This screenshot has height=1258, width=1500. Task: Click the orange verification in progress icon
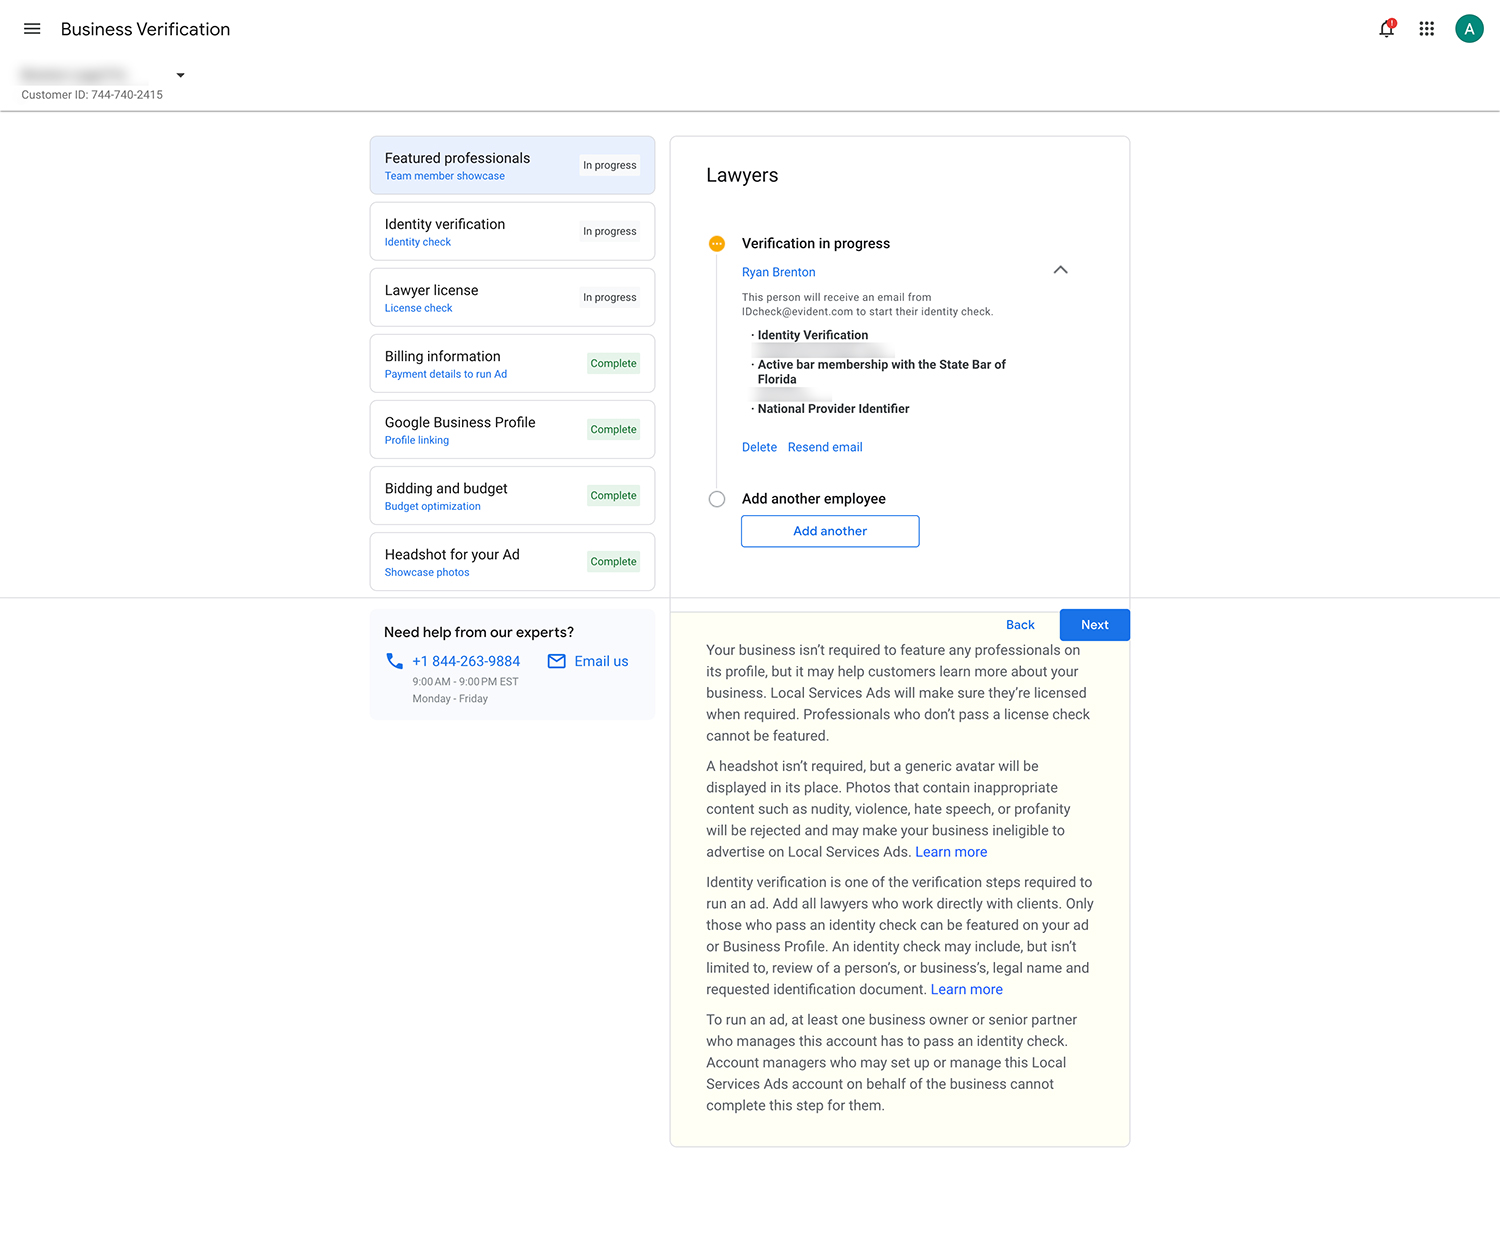click(x=717, y=244)
